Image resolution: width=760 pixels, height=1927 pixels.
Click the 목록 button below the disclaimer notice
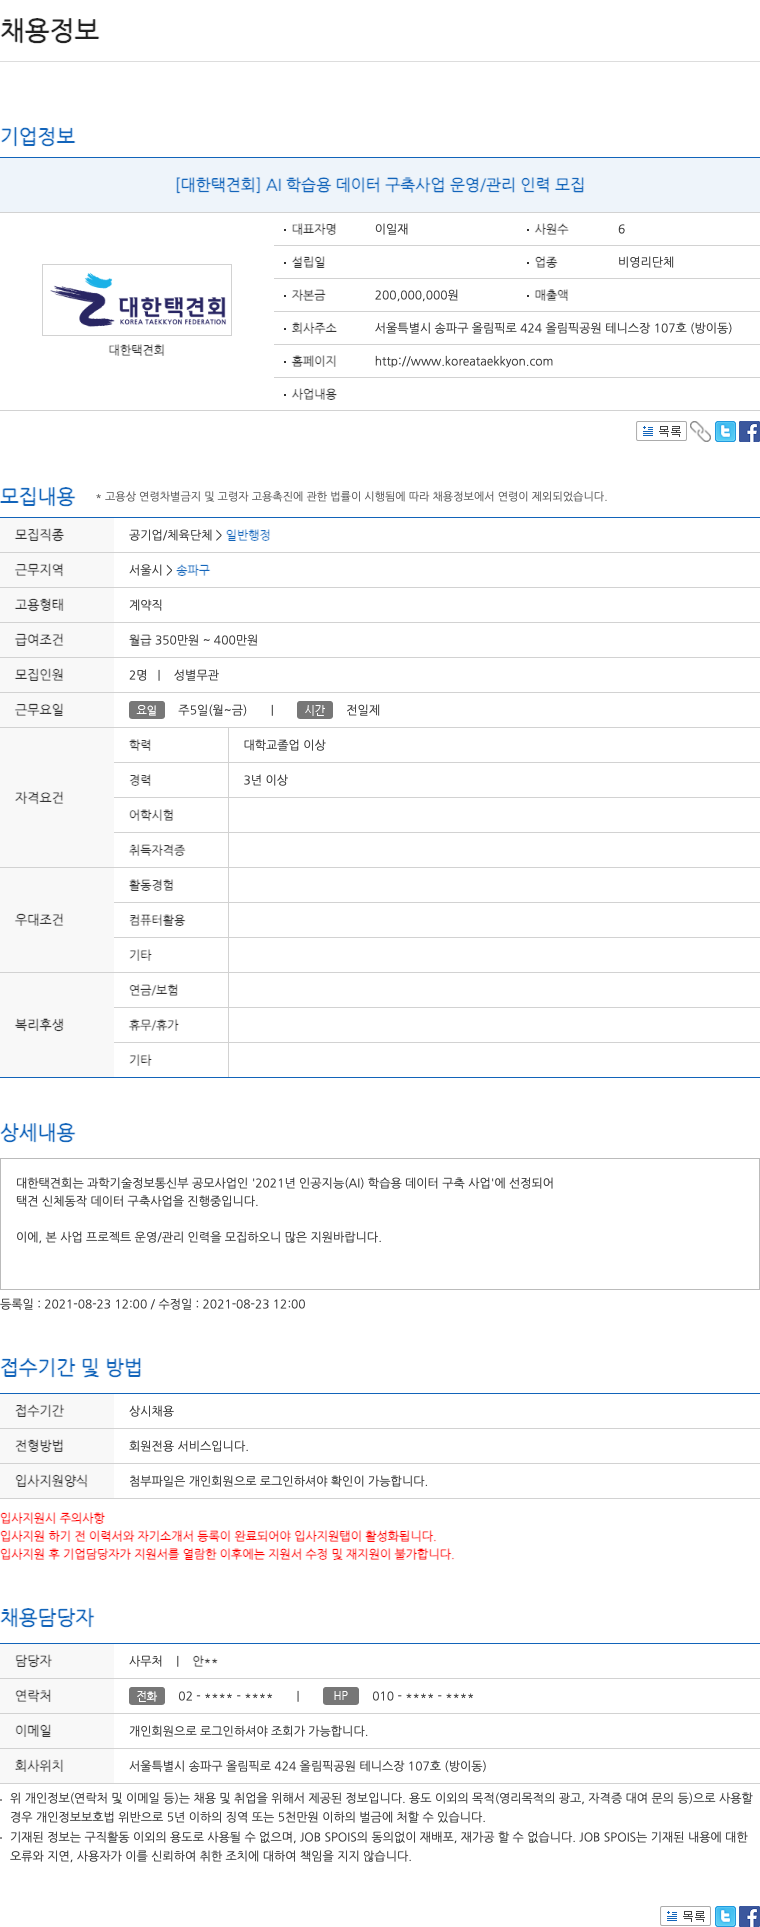click(x=685, y=1916)
